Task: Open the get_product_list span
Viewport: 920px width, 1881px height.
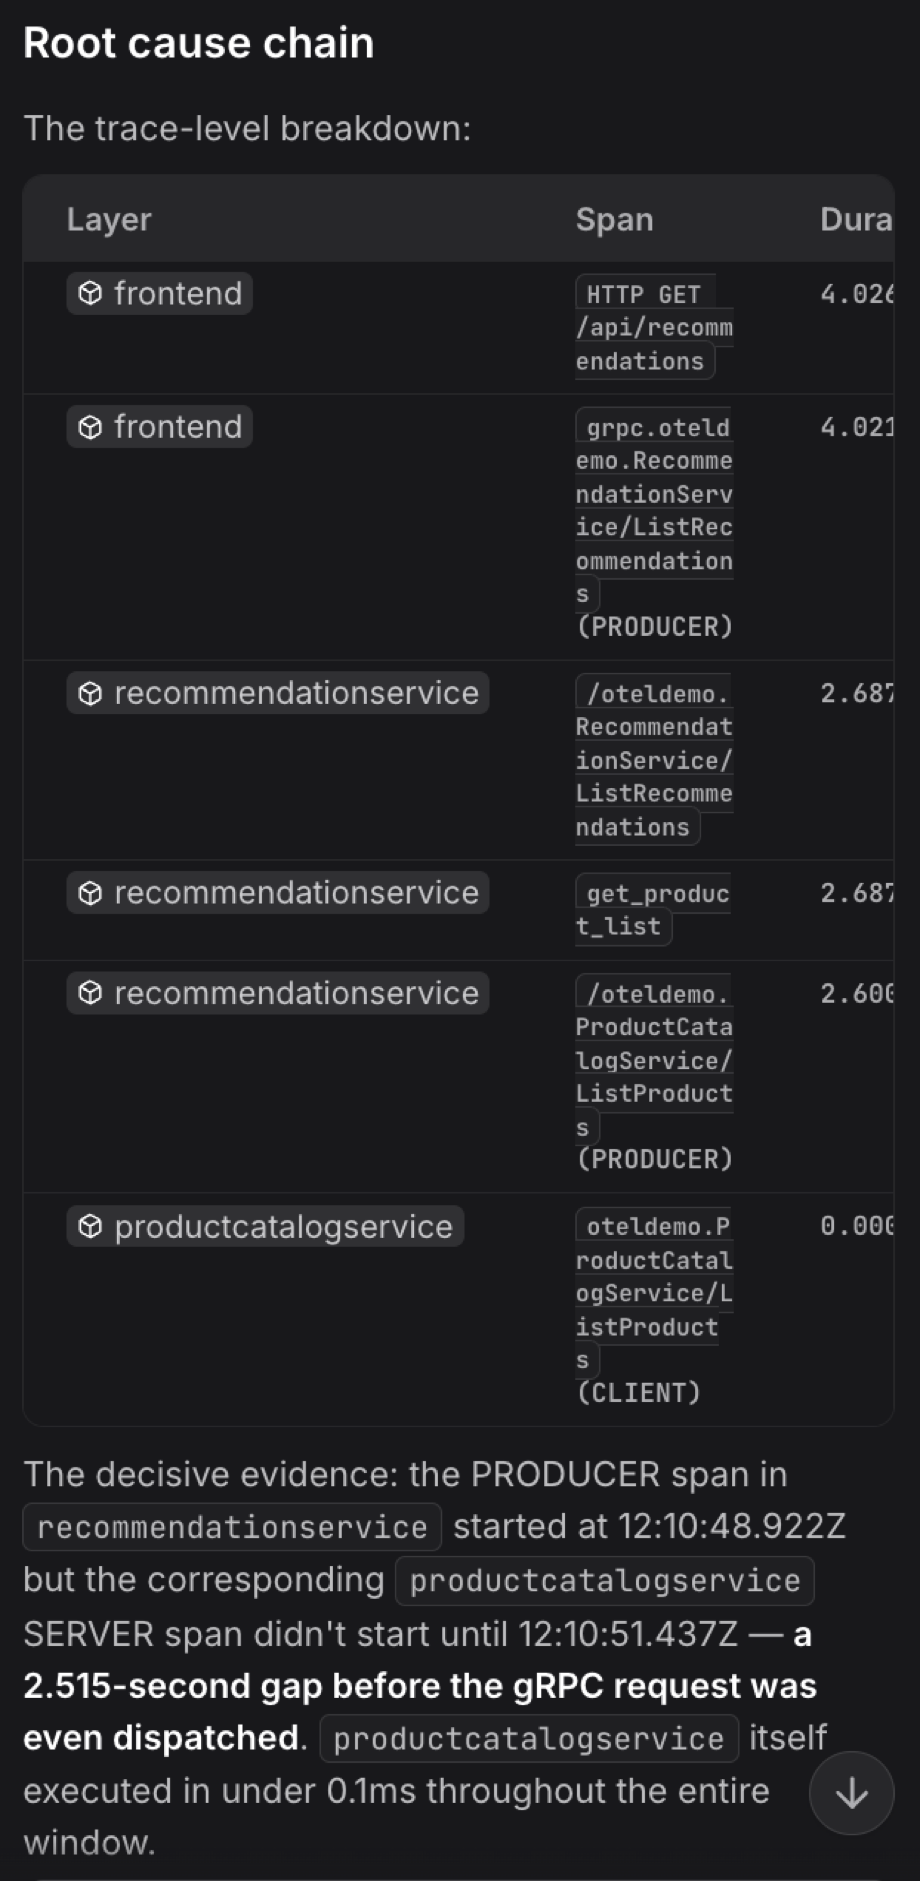Action: [x=653, y=909]
